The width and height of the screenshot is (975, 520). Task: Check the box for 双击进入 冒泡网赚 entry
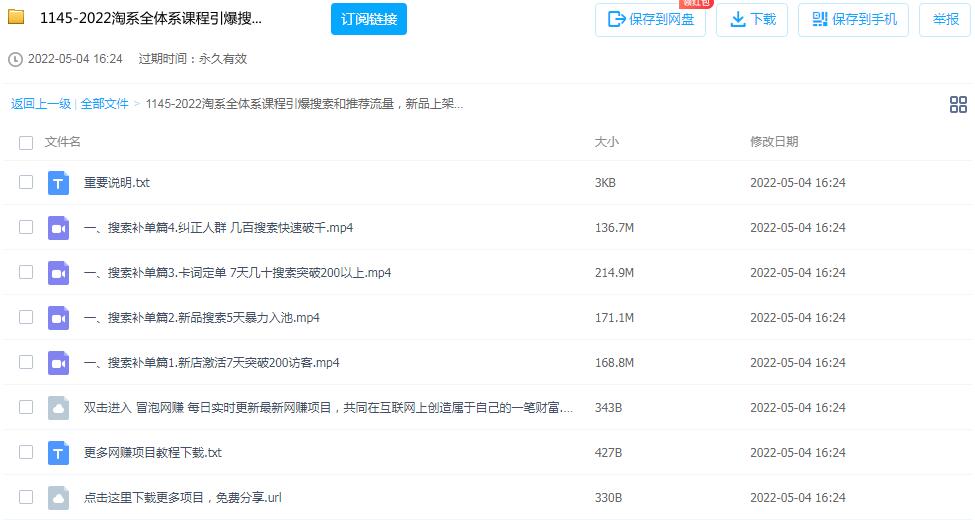tap(26, 407)
